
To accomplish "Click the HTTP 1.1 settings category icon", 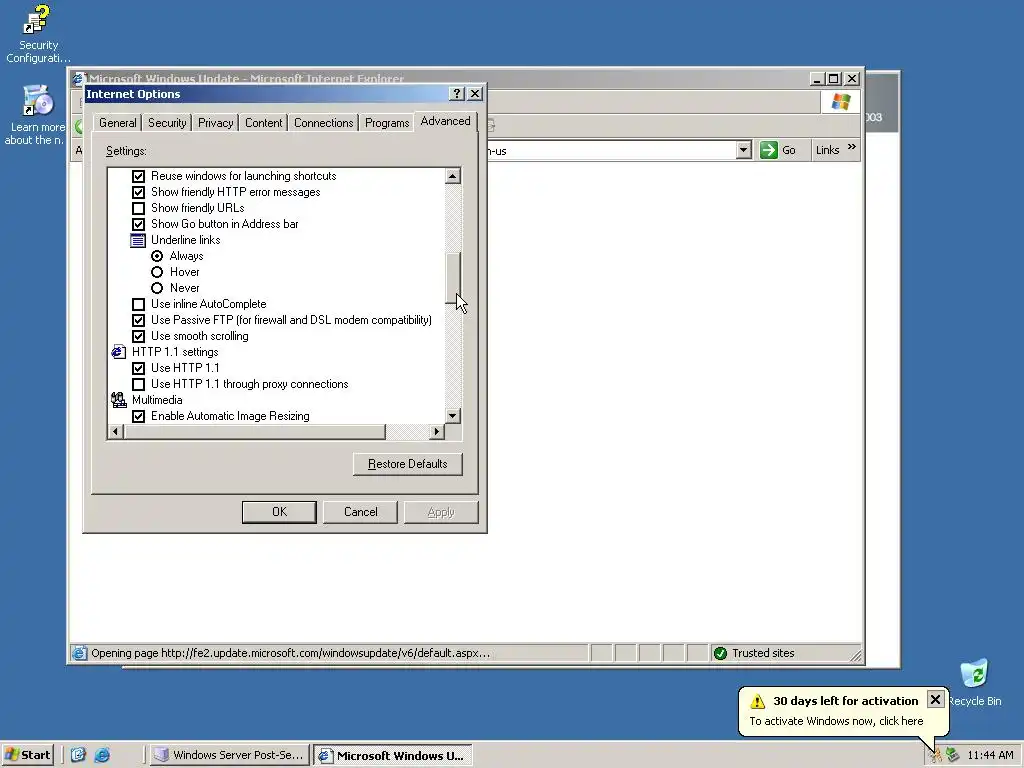I will tap(119, 352).
